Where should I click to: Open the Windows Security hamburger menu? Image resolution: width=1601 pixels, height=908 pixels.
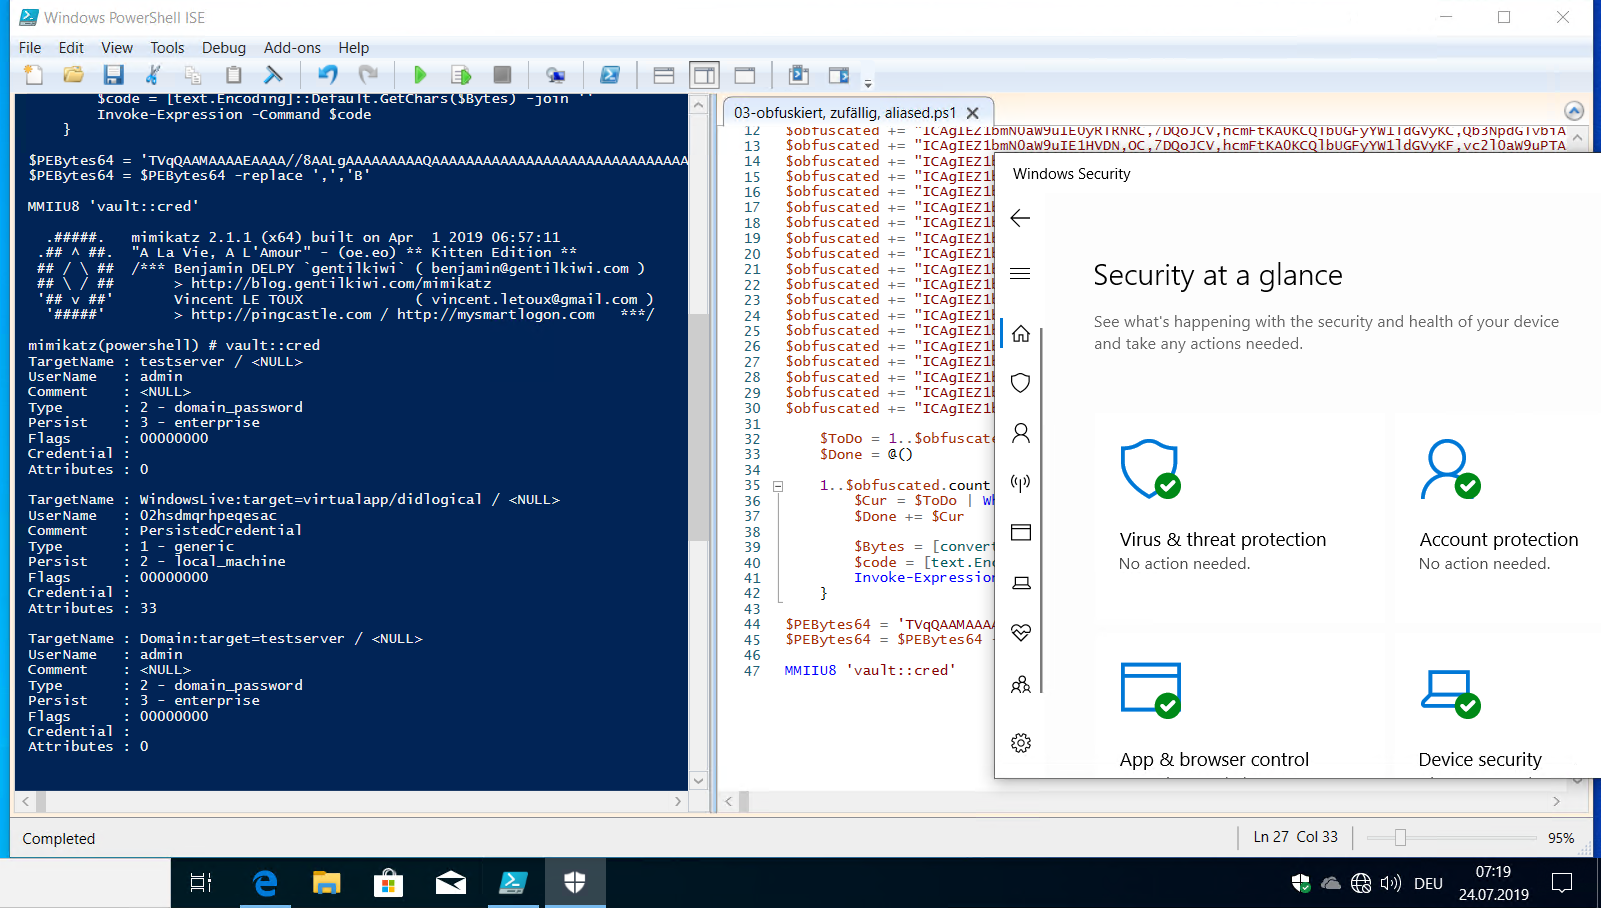coord(1020,273)
